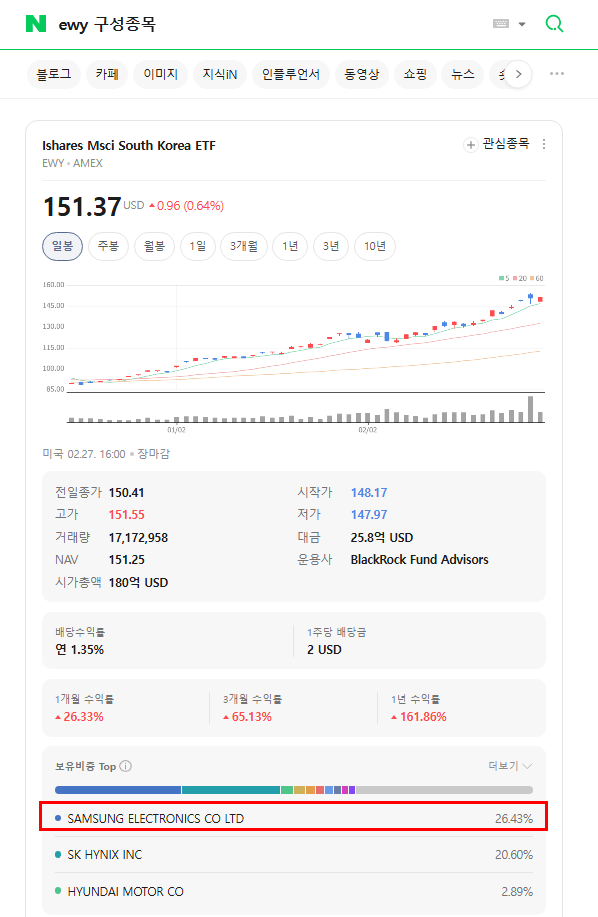Click the teal SK Hynix segment in holdings bar
Image resolution: width=598 pixels, height=917 pixels.
tap(231, 790)
